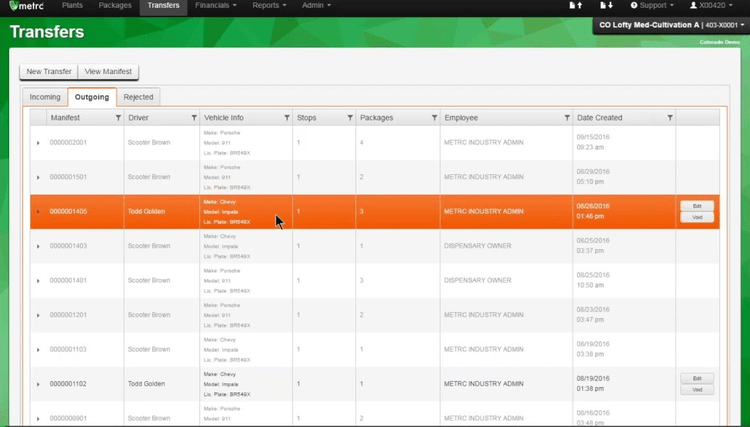750x427 pixels.
Task: Expand manifest 0000001201 row
Action: pyautogui.click(x=38, y=315)
